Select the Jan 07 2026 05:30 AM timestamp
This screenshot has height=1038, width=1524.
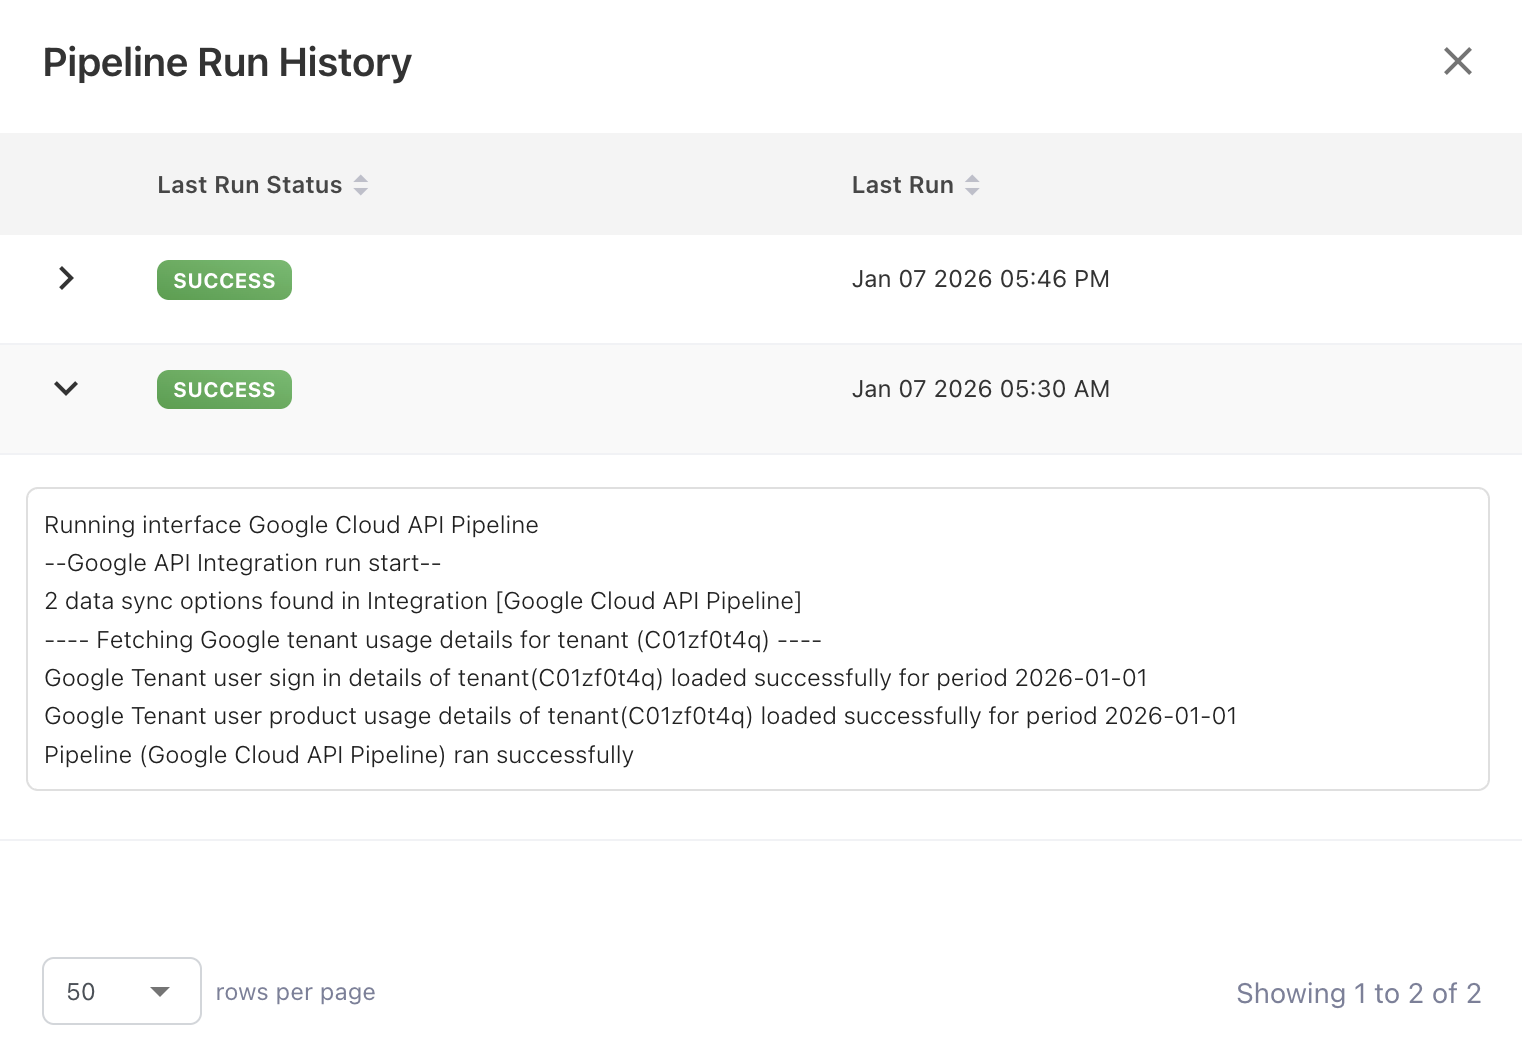(980, 389)
